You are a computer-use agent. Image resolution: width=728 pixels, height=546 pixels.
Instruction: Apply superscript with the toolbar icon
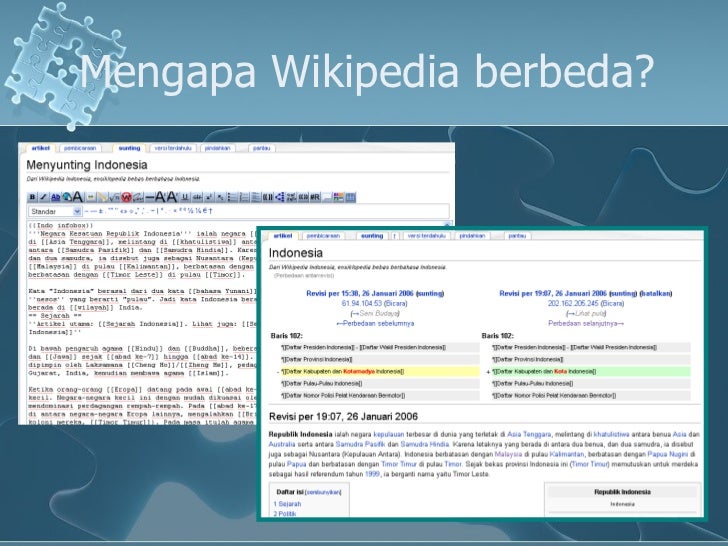click(x=208, y=197)
